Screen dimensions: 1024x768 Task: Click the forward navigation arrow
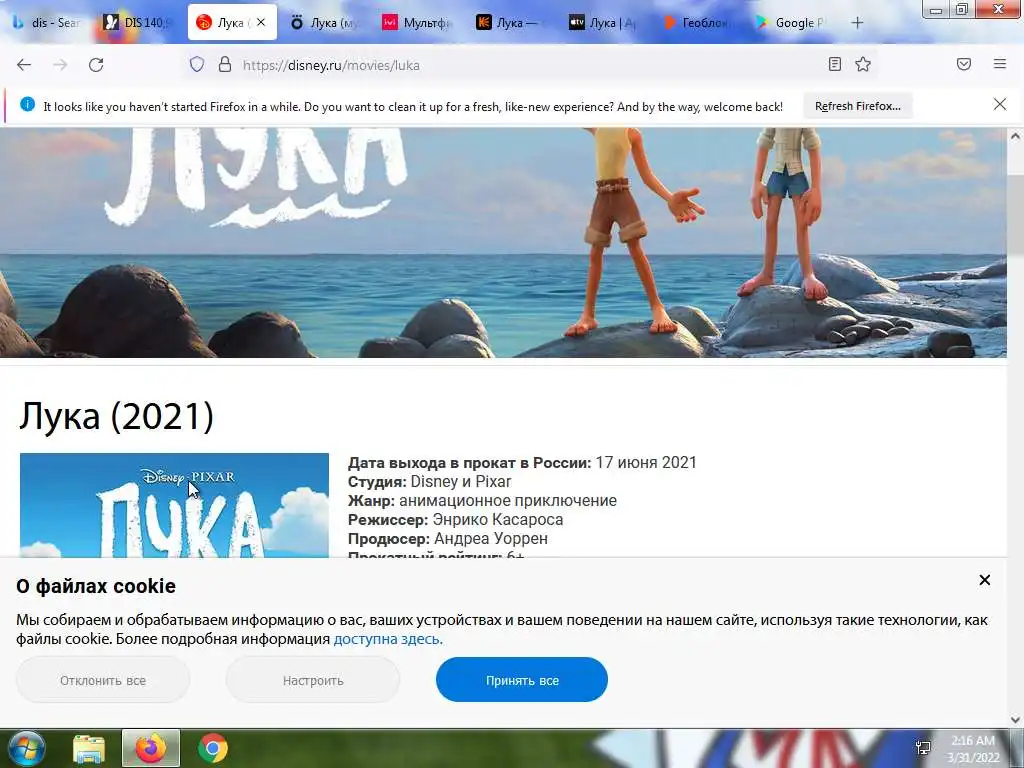60,65
